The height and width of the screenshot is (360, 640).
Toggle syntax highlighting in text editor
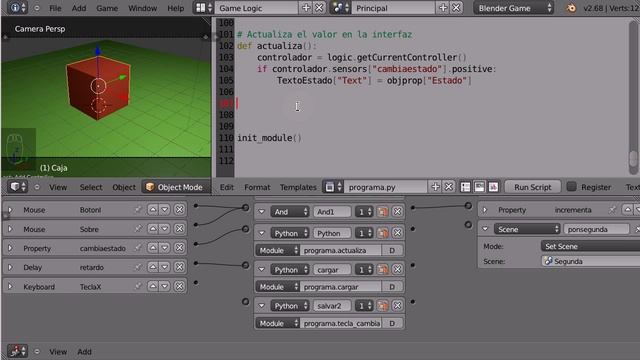pyautogui.click(x=493, y=187)
